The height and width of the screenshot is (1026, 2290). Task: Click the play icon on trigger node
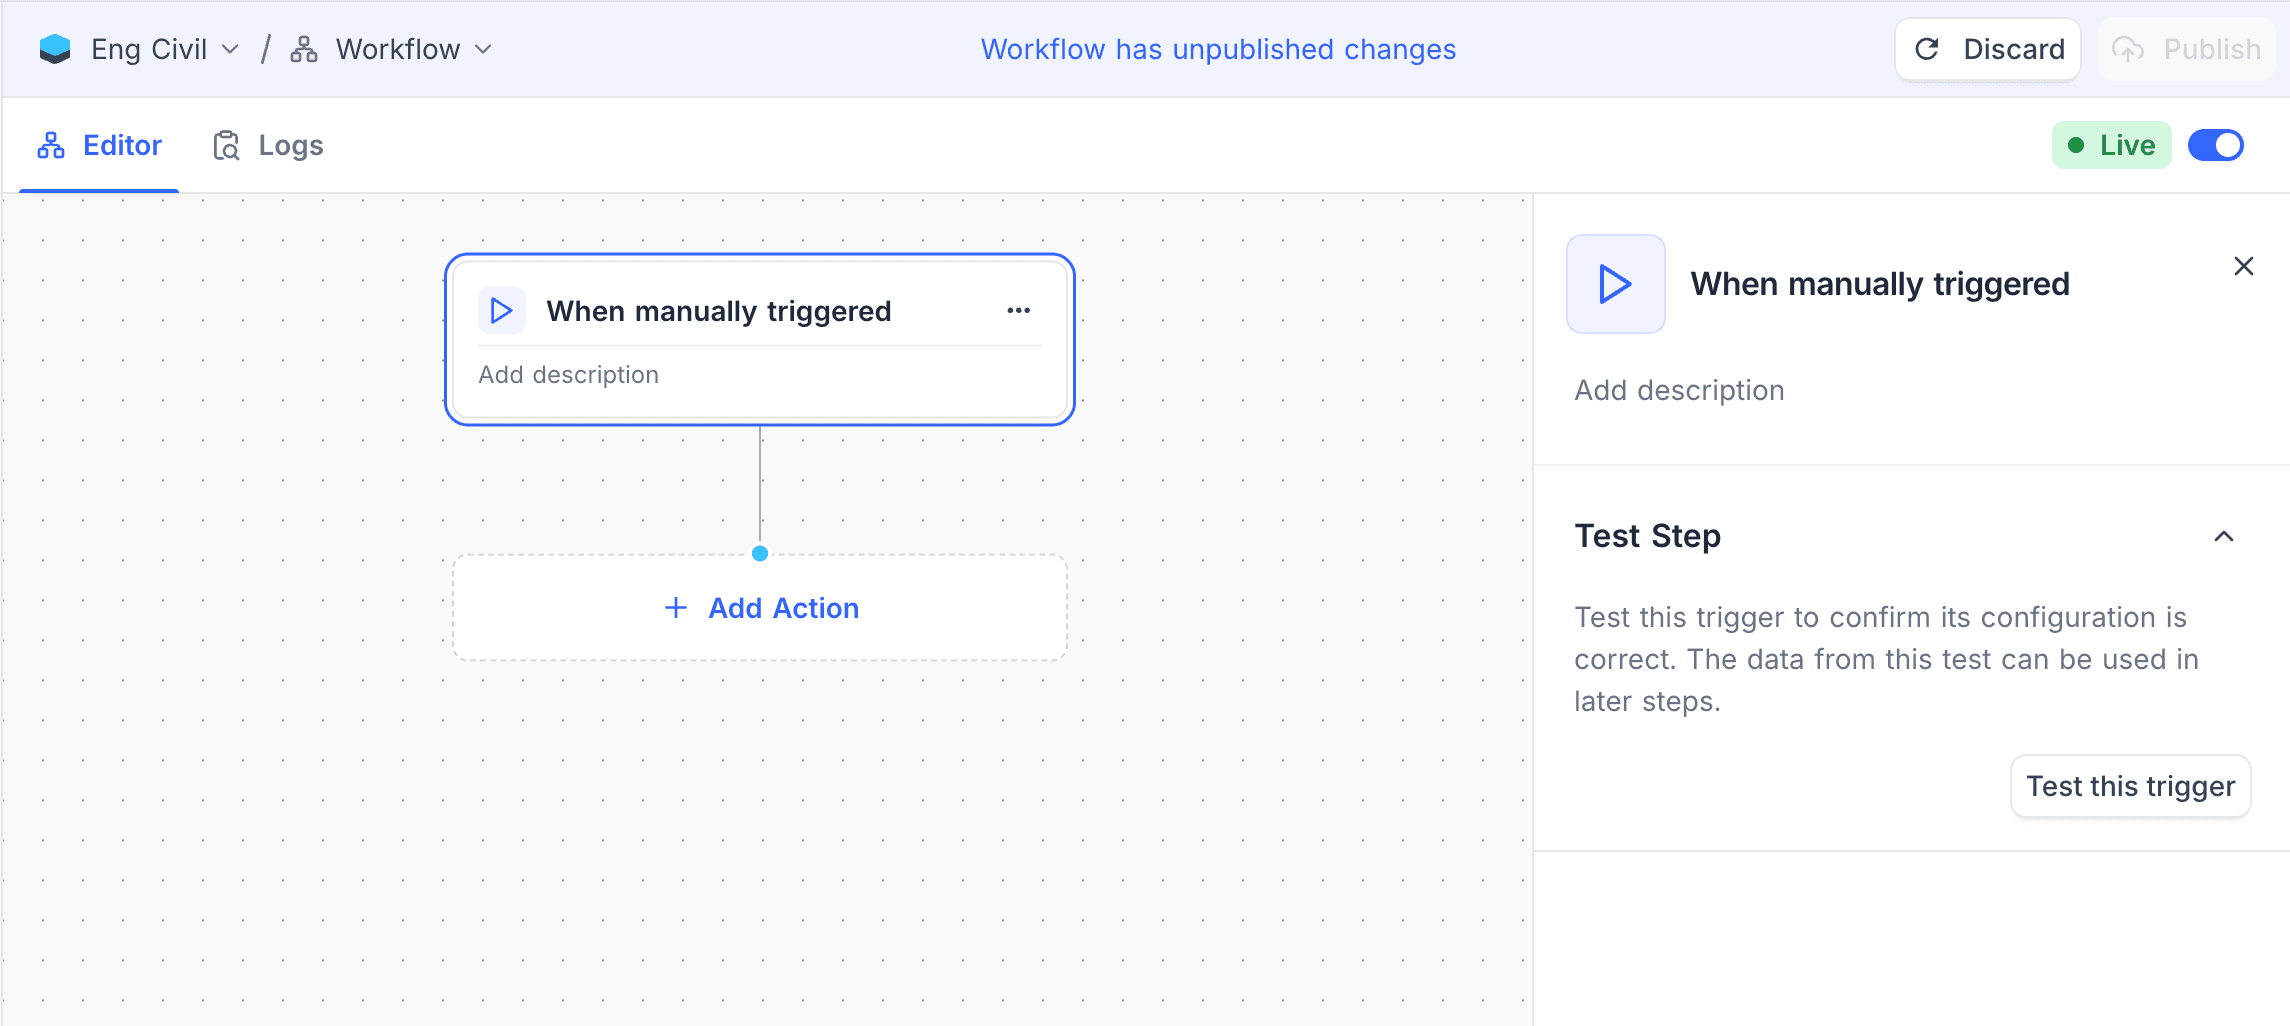501,311
